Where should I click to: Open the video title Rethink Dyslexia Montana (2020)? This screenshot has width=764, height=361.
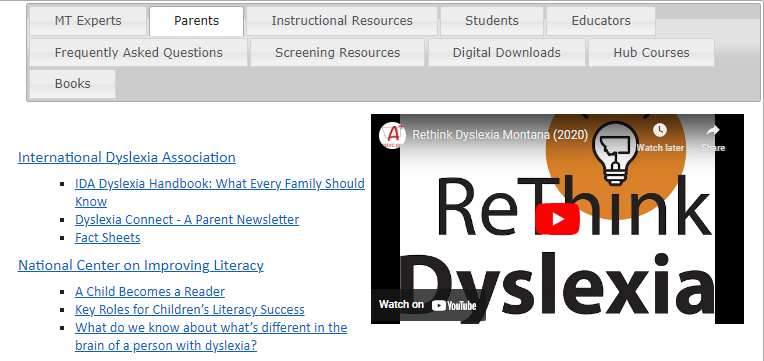click(500, 135)
